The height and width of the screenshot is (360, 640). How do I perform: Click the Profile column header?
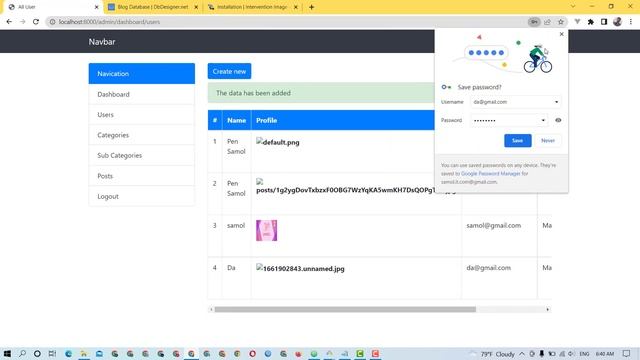(x=267, y=120)
